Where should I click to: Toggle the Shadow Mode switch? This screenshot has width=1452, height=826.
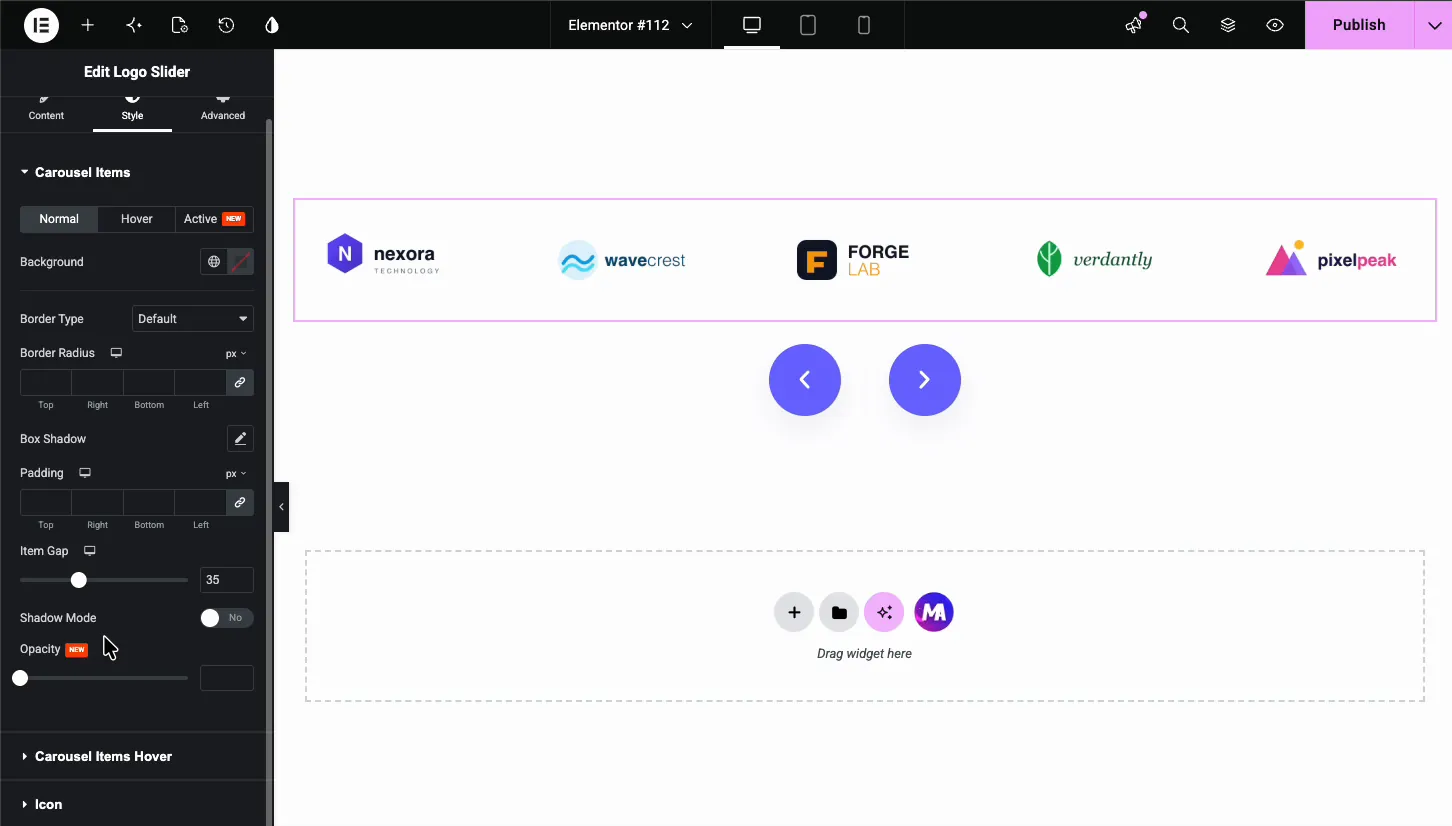click(227, 618)
